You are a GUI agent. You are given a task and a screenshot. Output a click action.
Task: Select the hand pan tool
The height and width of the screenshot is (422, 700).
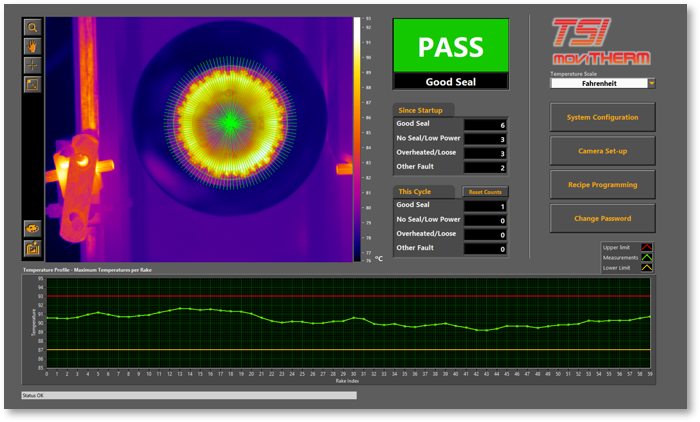click(32, 46)
